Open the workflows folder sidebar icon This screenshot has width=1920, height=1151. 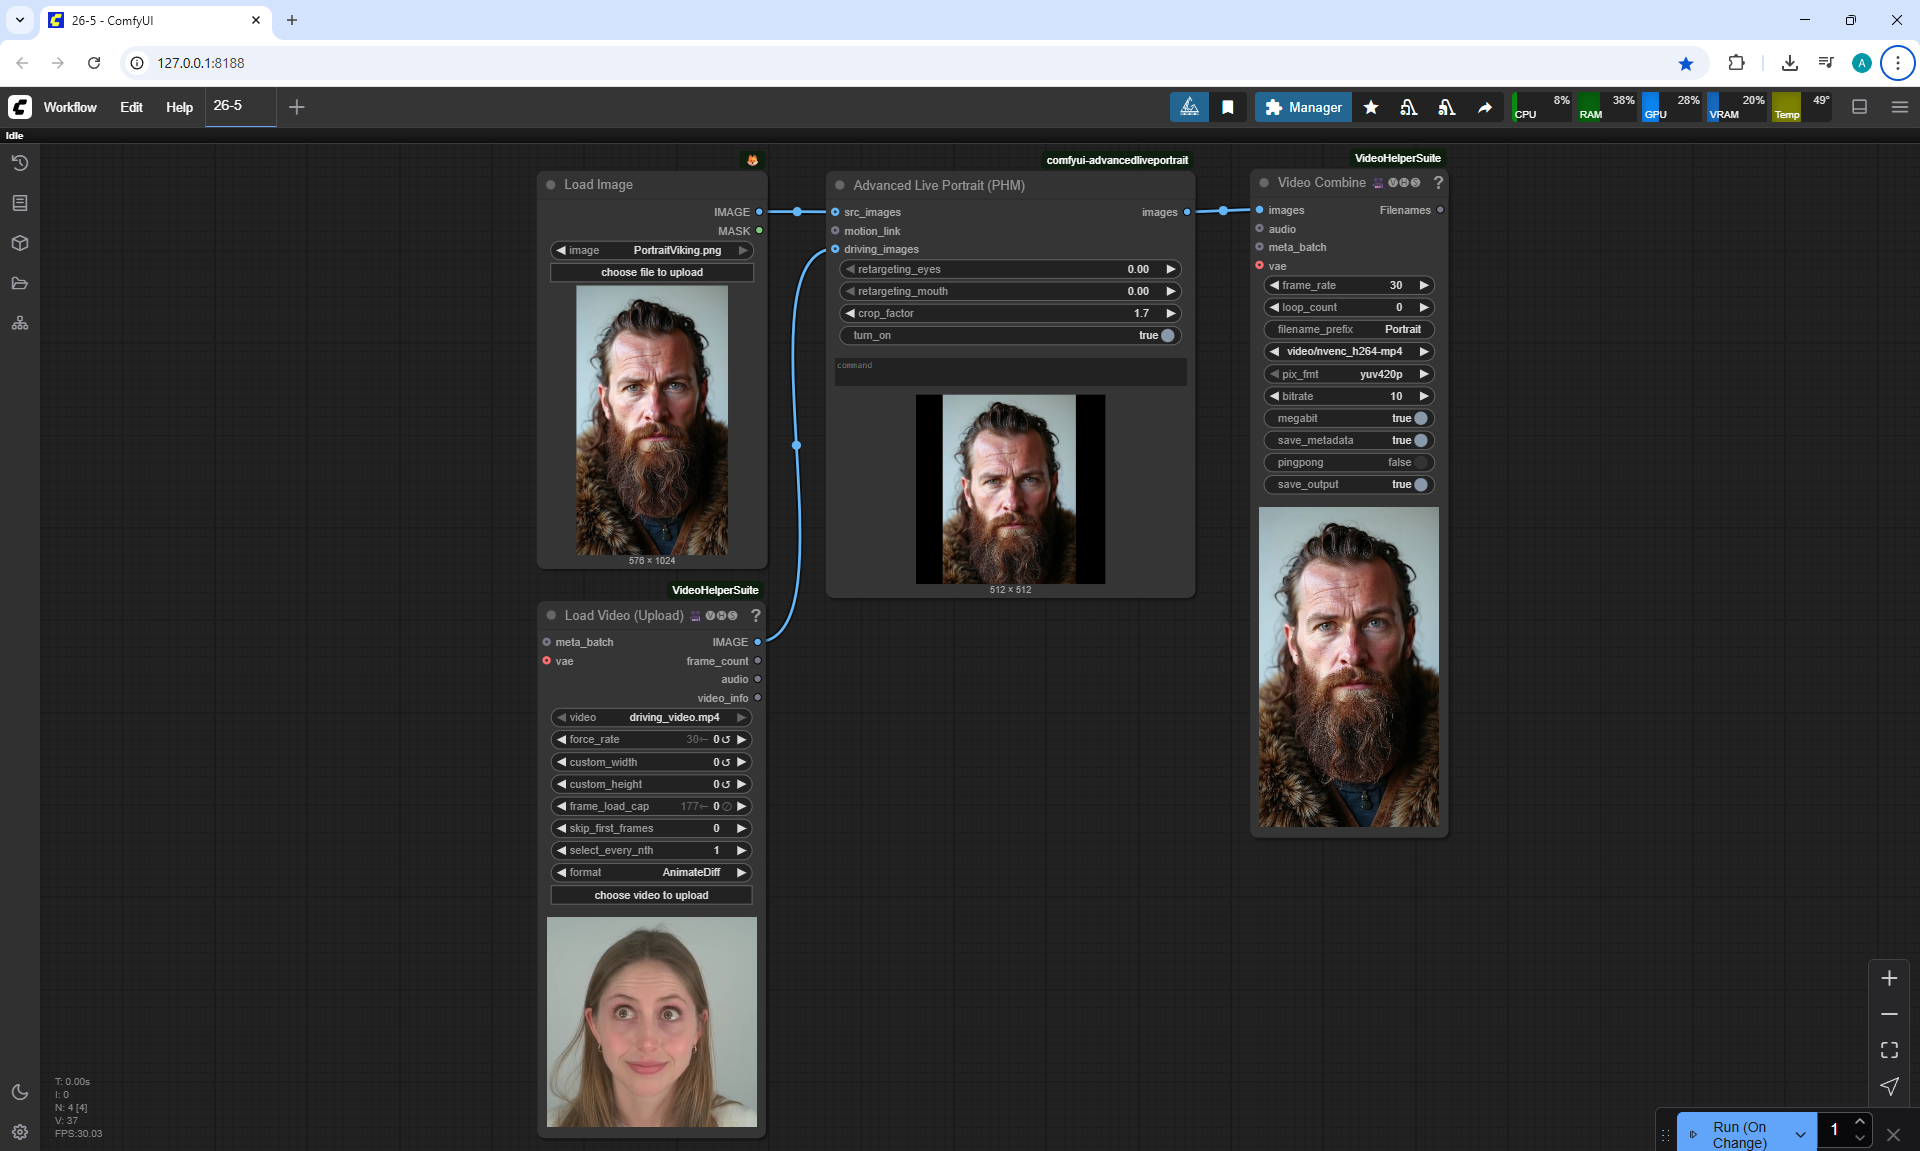[20, 283]
